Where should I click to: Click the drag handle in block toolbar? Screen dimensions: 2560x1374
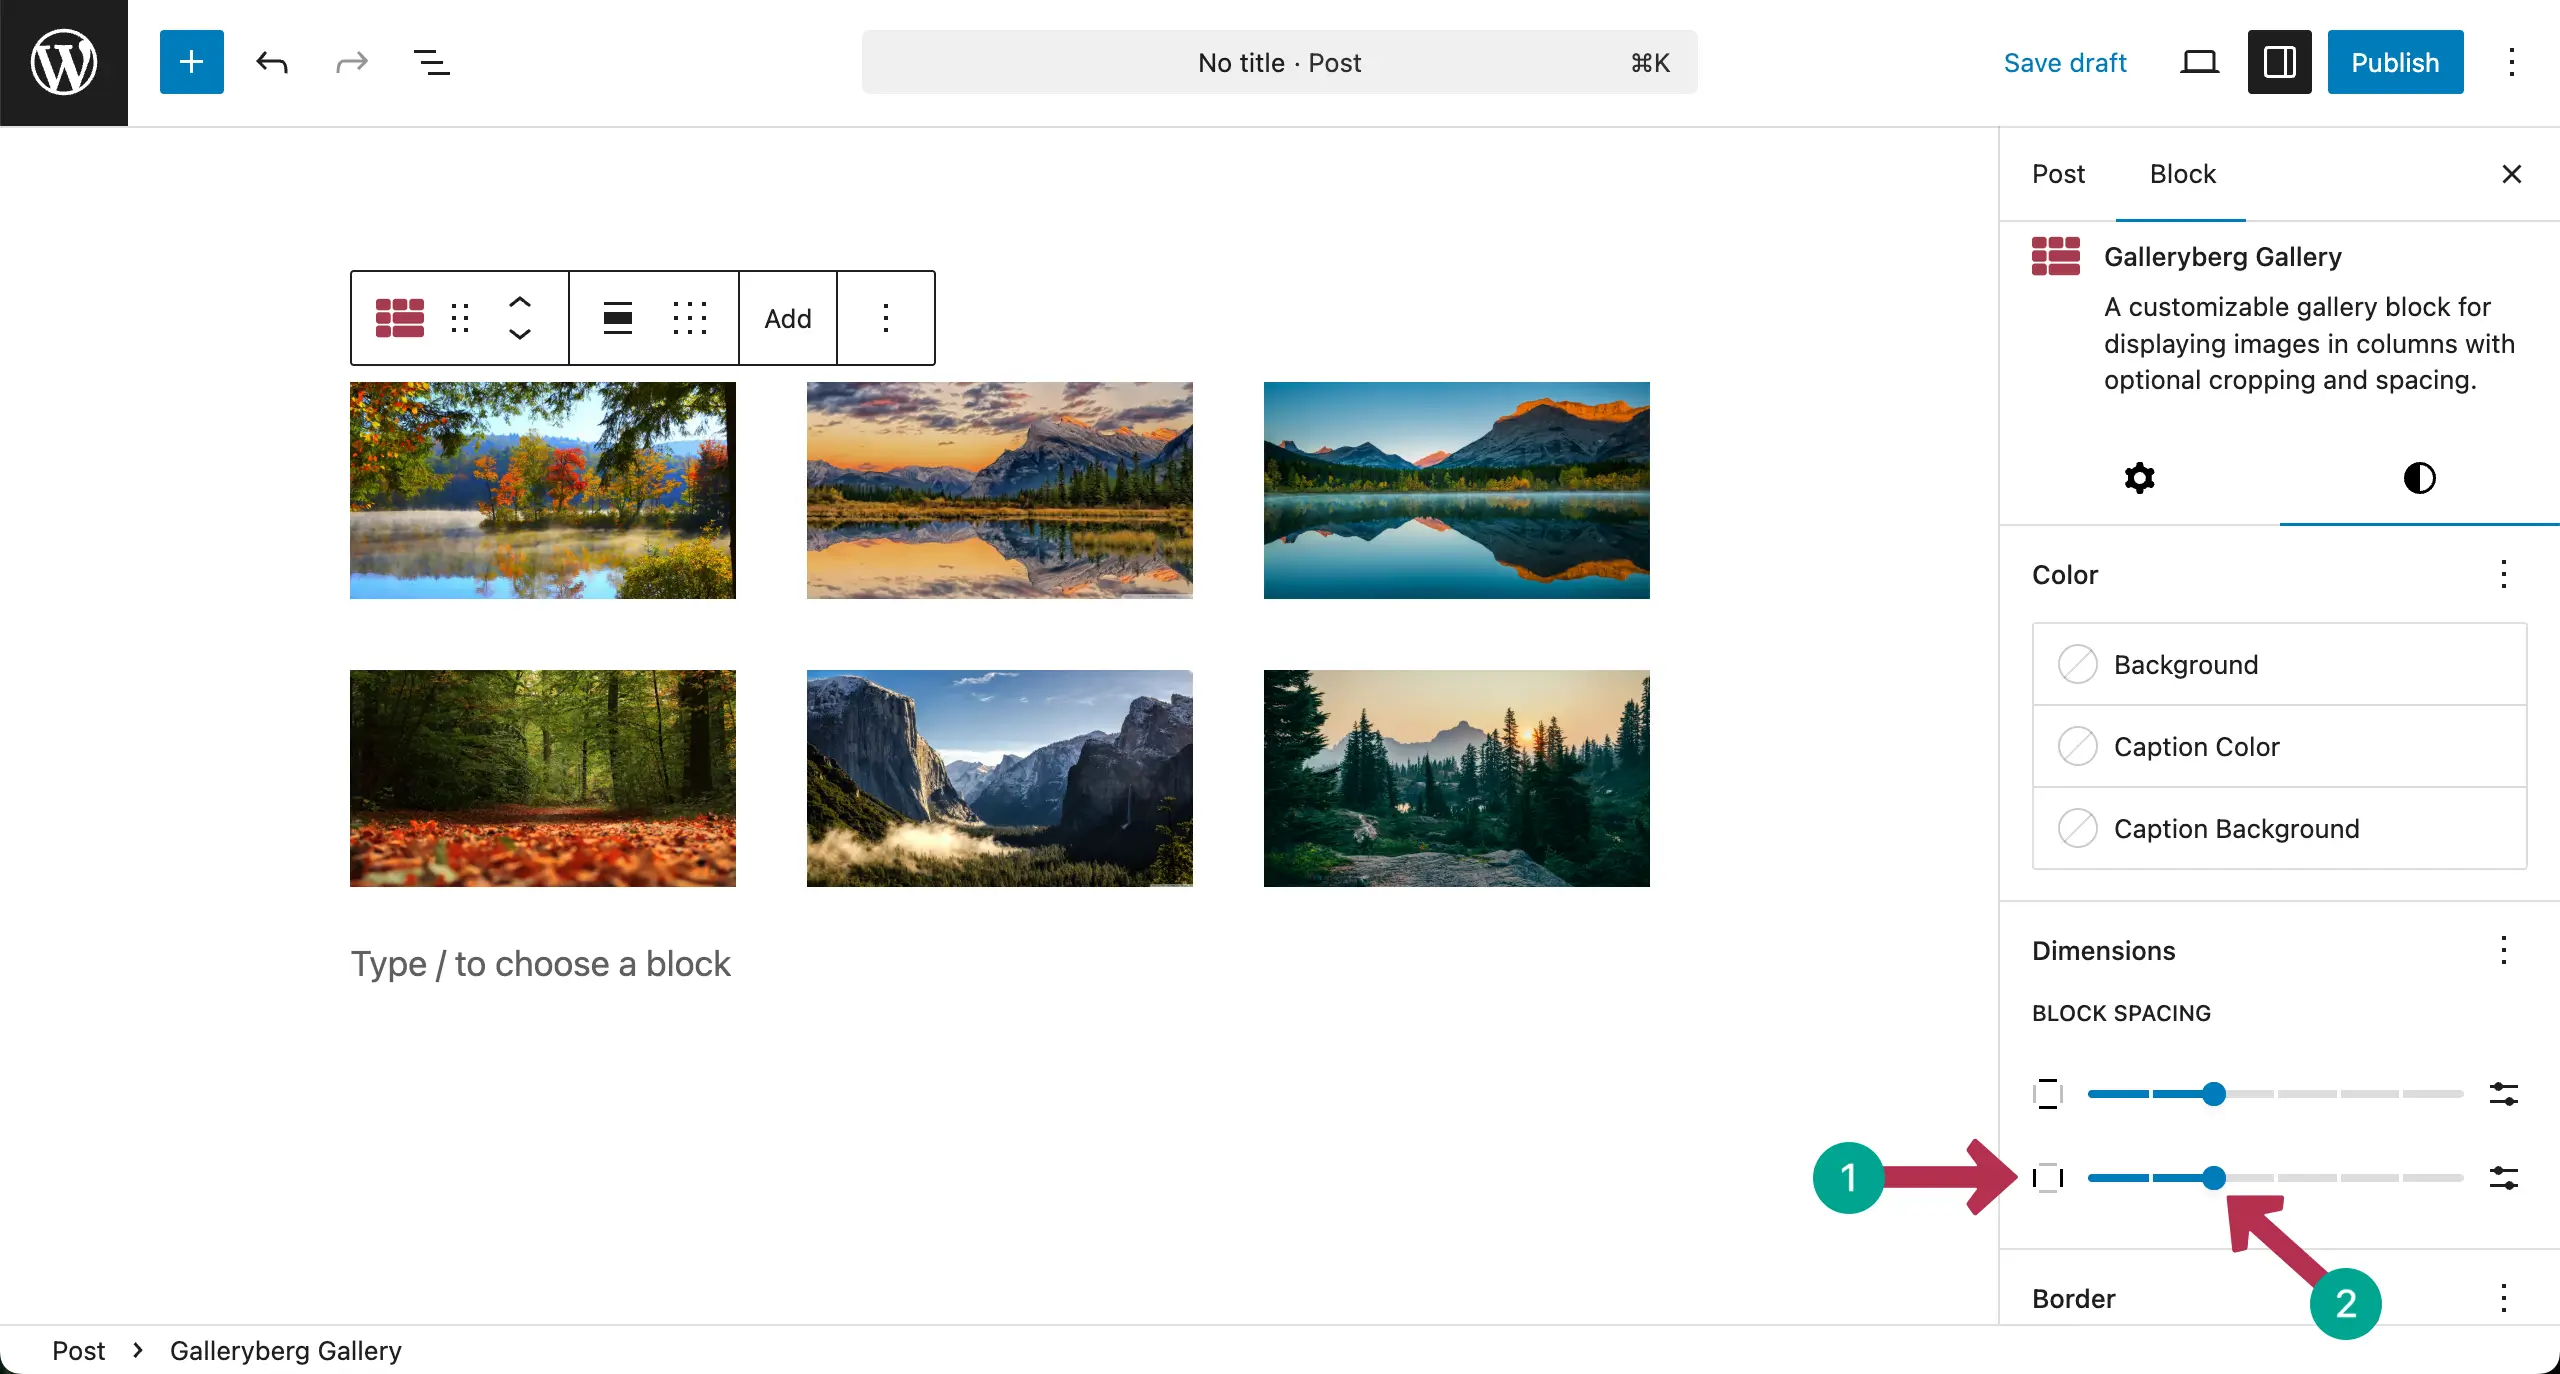(x=460, y=318)
